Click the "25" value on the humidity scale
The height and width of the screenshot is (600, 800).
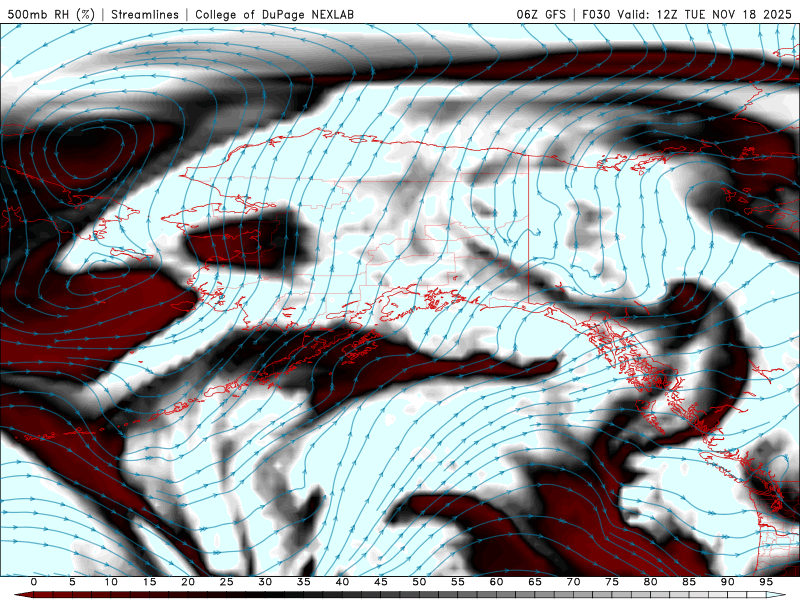coord(227,582)
